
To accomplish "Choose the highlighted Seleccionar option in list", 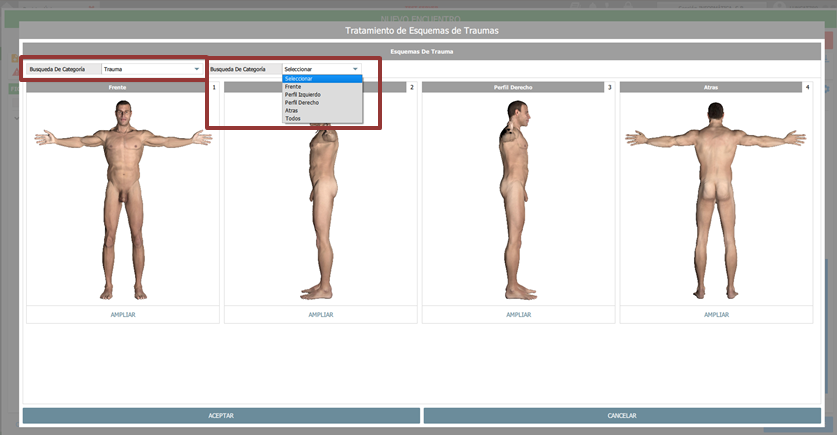I will click(x=321, y=78).
